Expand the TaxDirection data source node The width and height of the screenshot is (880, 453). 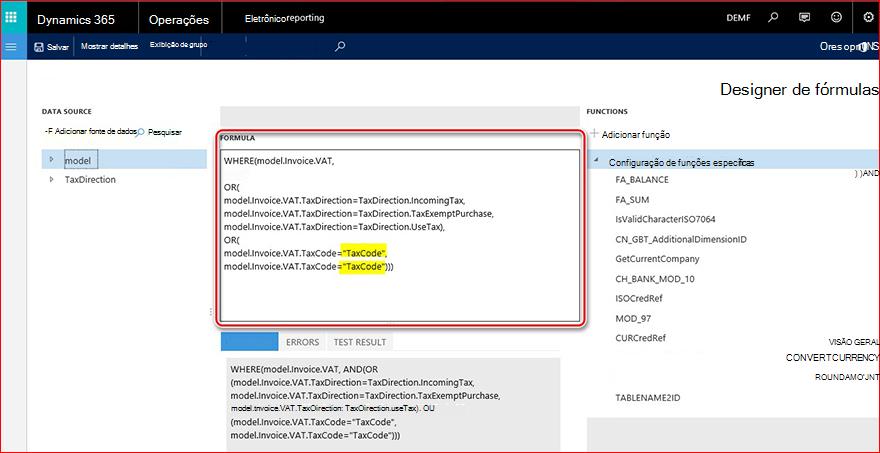point(52,180)
